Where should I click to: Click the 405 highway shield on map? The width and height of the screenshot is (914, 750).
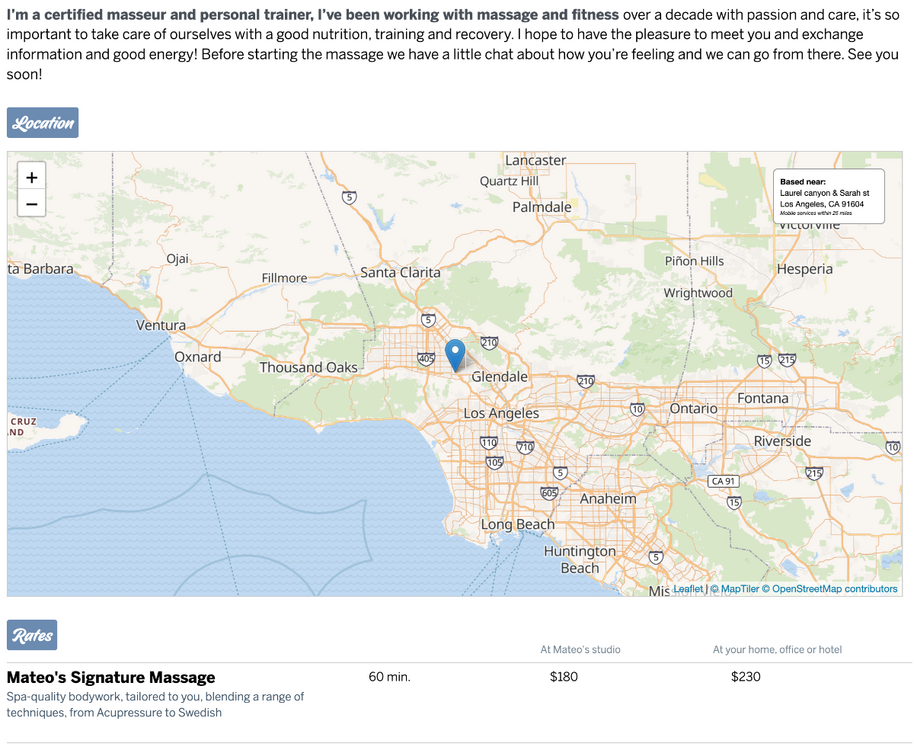pos(426,358)
